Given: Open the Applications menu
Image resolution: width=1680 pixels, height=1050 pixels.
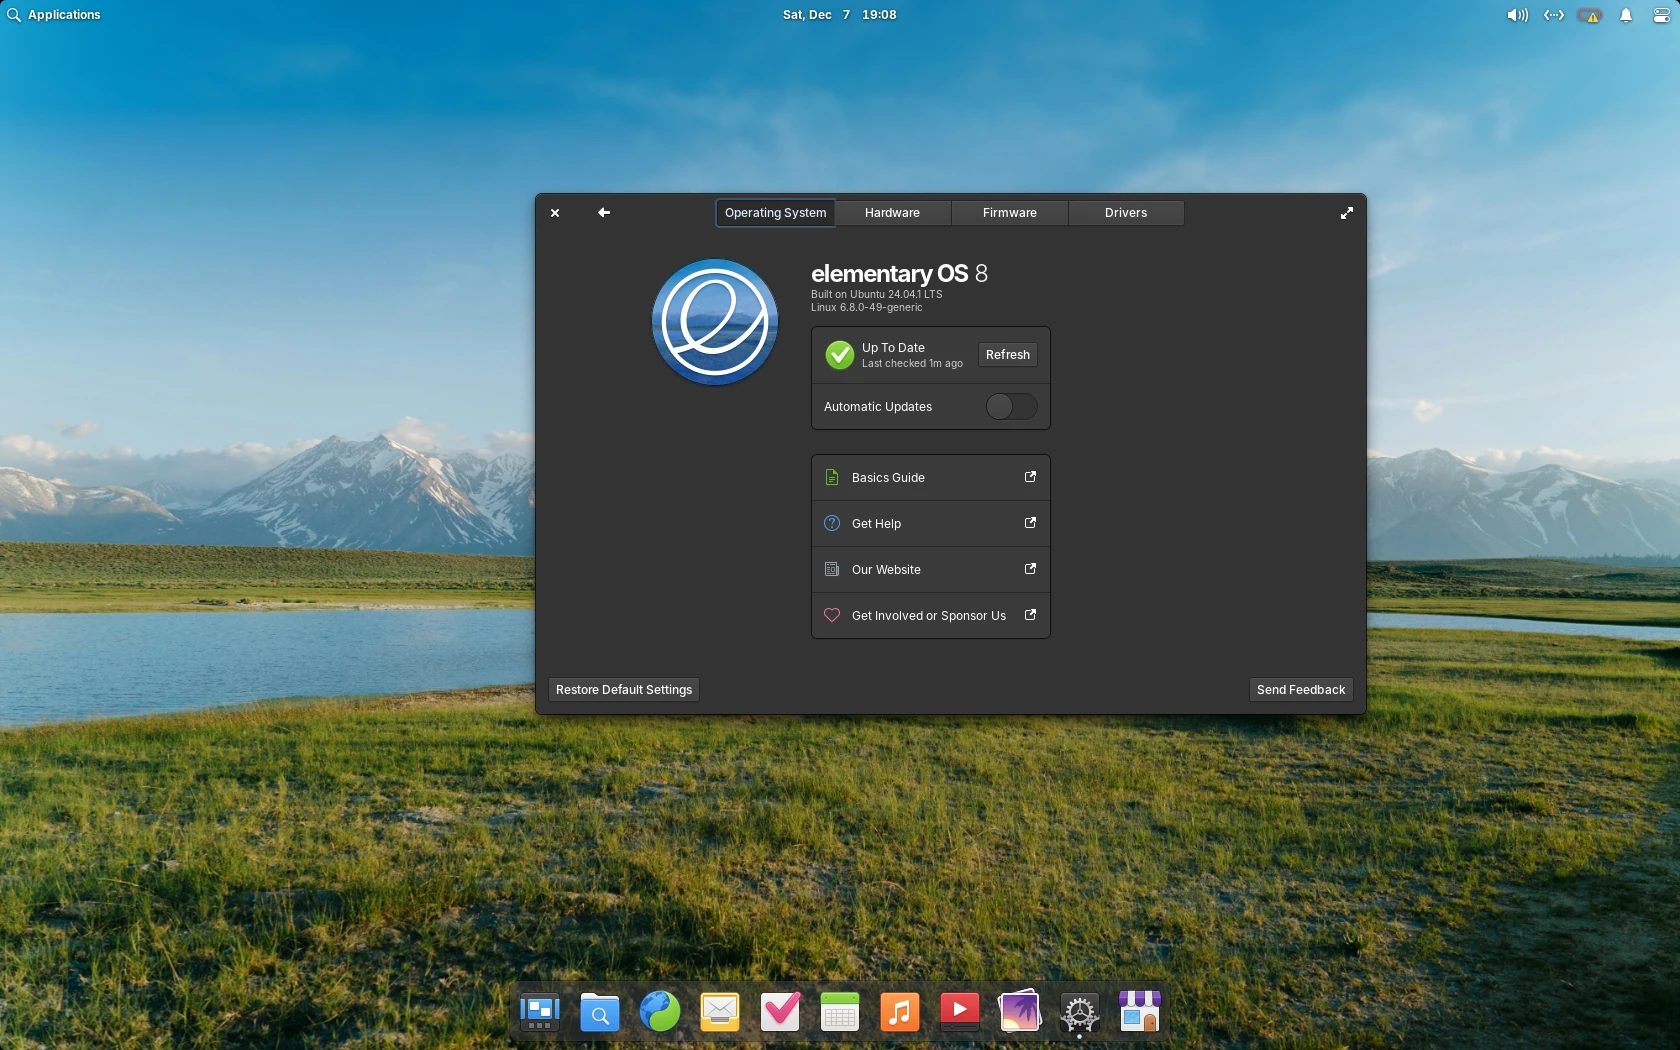Looking at the screenshot, I should click(54, 14).
